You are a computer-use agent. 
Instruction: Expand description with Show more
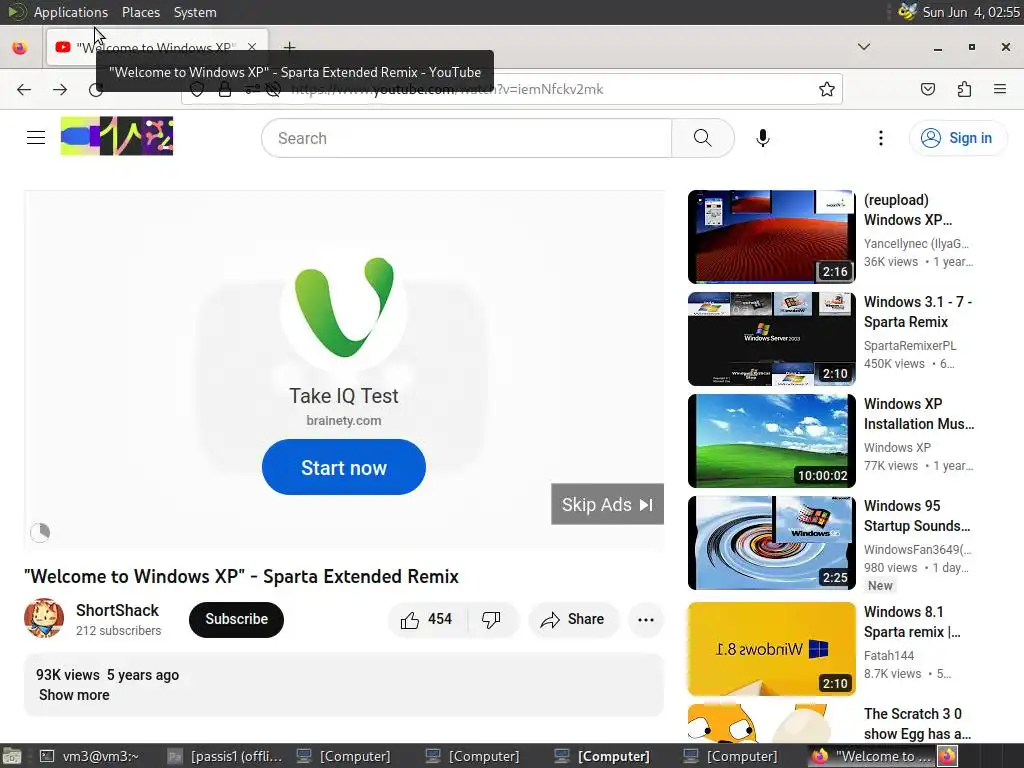[x=74, y=695]
